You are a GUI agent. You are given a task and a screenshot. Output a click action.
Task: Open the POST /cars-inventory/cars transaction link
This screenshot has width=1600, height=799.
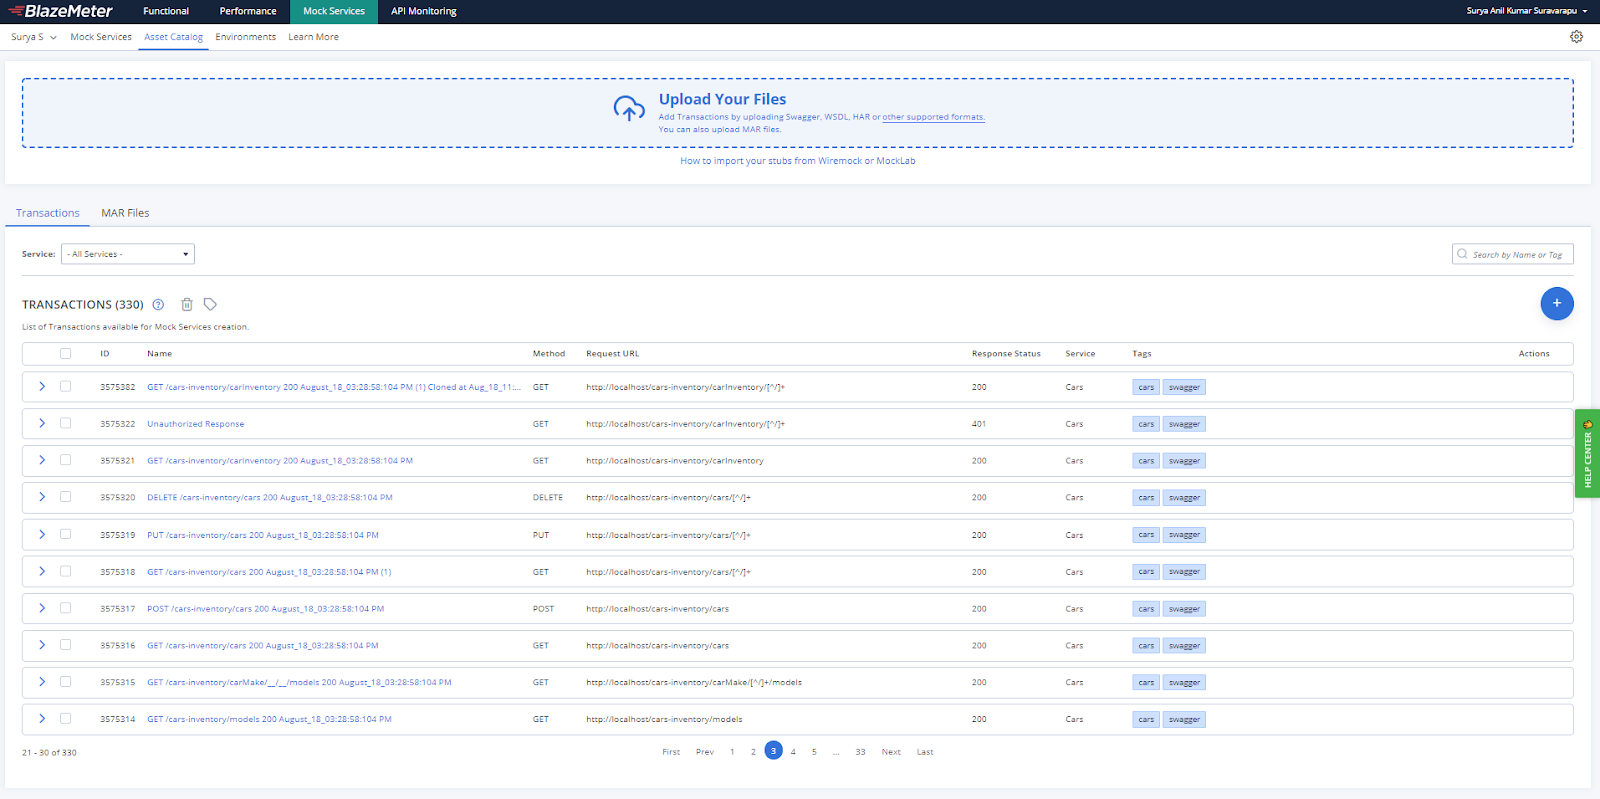click(266, 609)
